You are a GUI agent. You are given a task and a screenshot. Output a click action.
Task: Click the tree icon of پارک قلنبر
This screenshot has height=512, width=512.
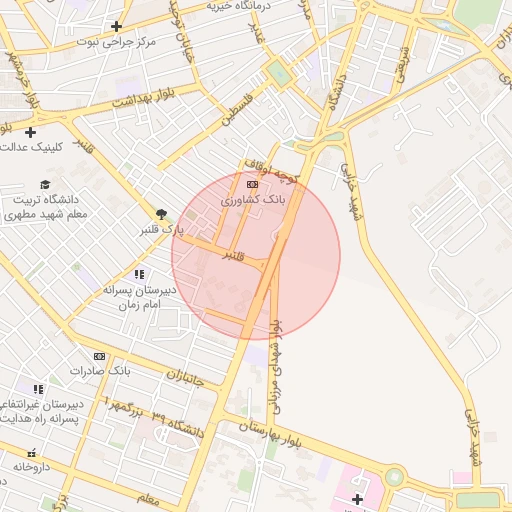point(161,214)
